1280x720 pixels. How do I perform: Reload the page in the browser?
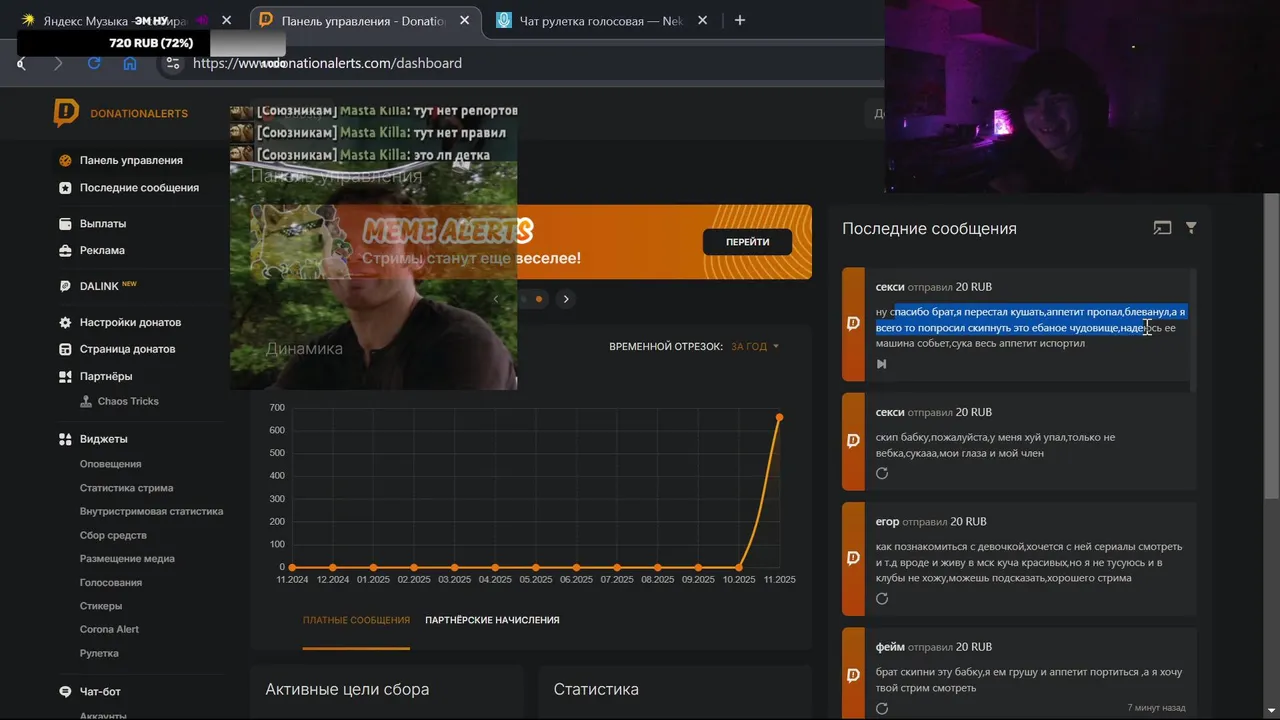pyautogui.click(x=94, y=63)
